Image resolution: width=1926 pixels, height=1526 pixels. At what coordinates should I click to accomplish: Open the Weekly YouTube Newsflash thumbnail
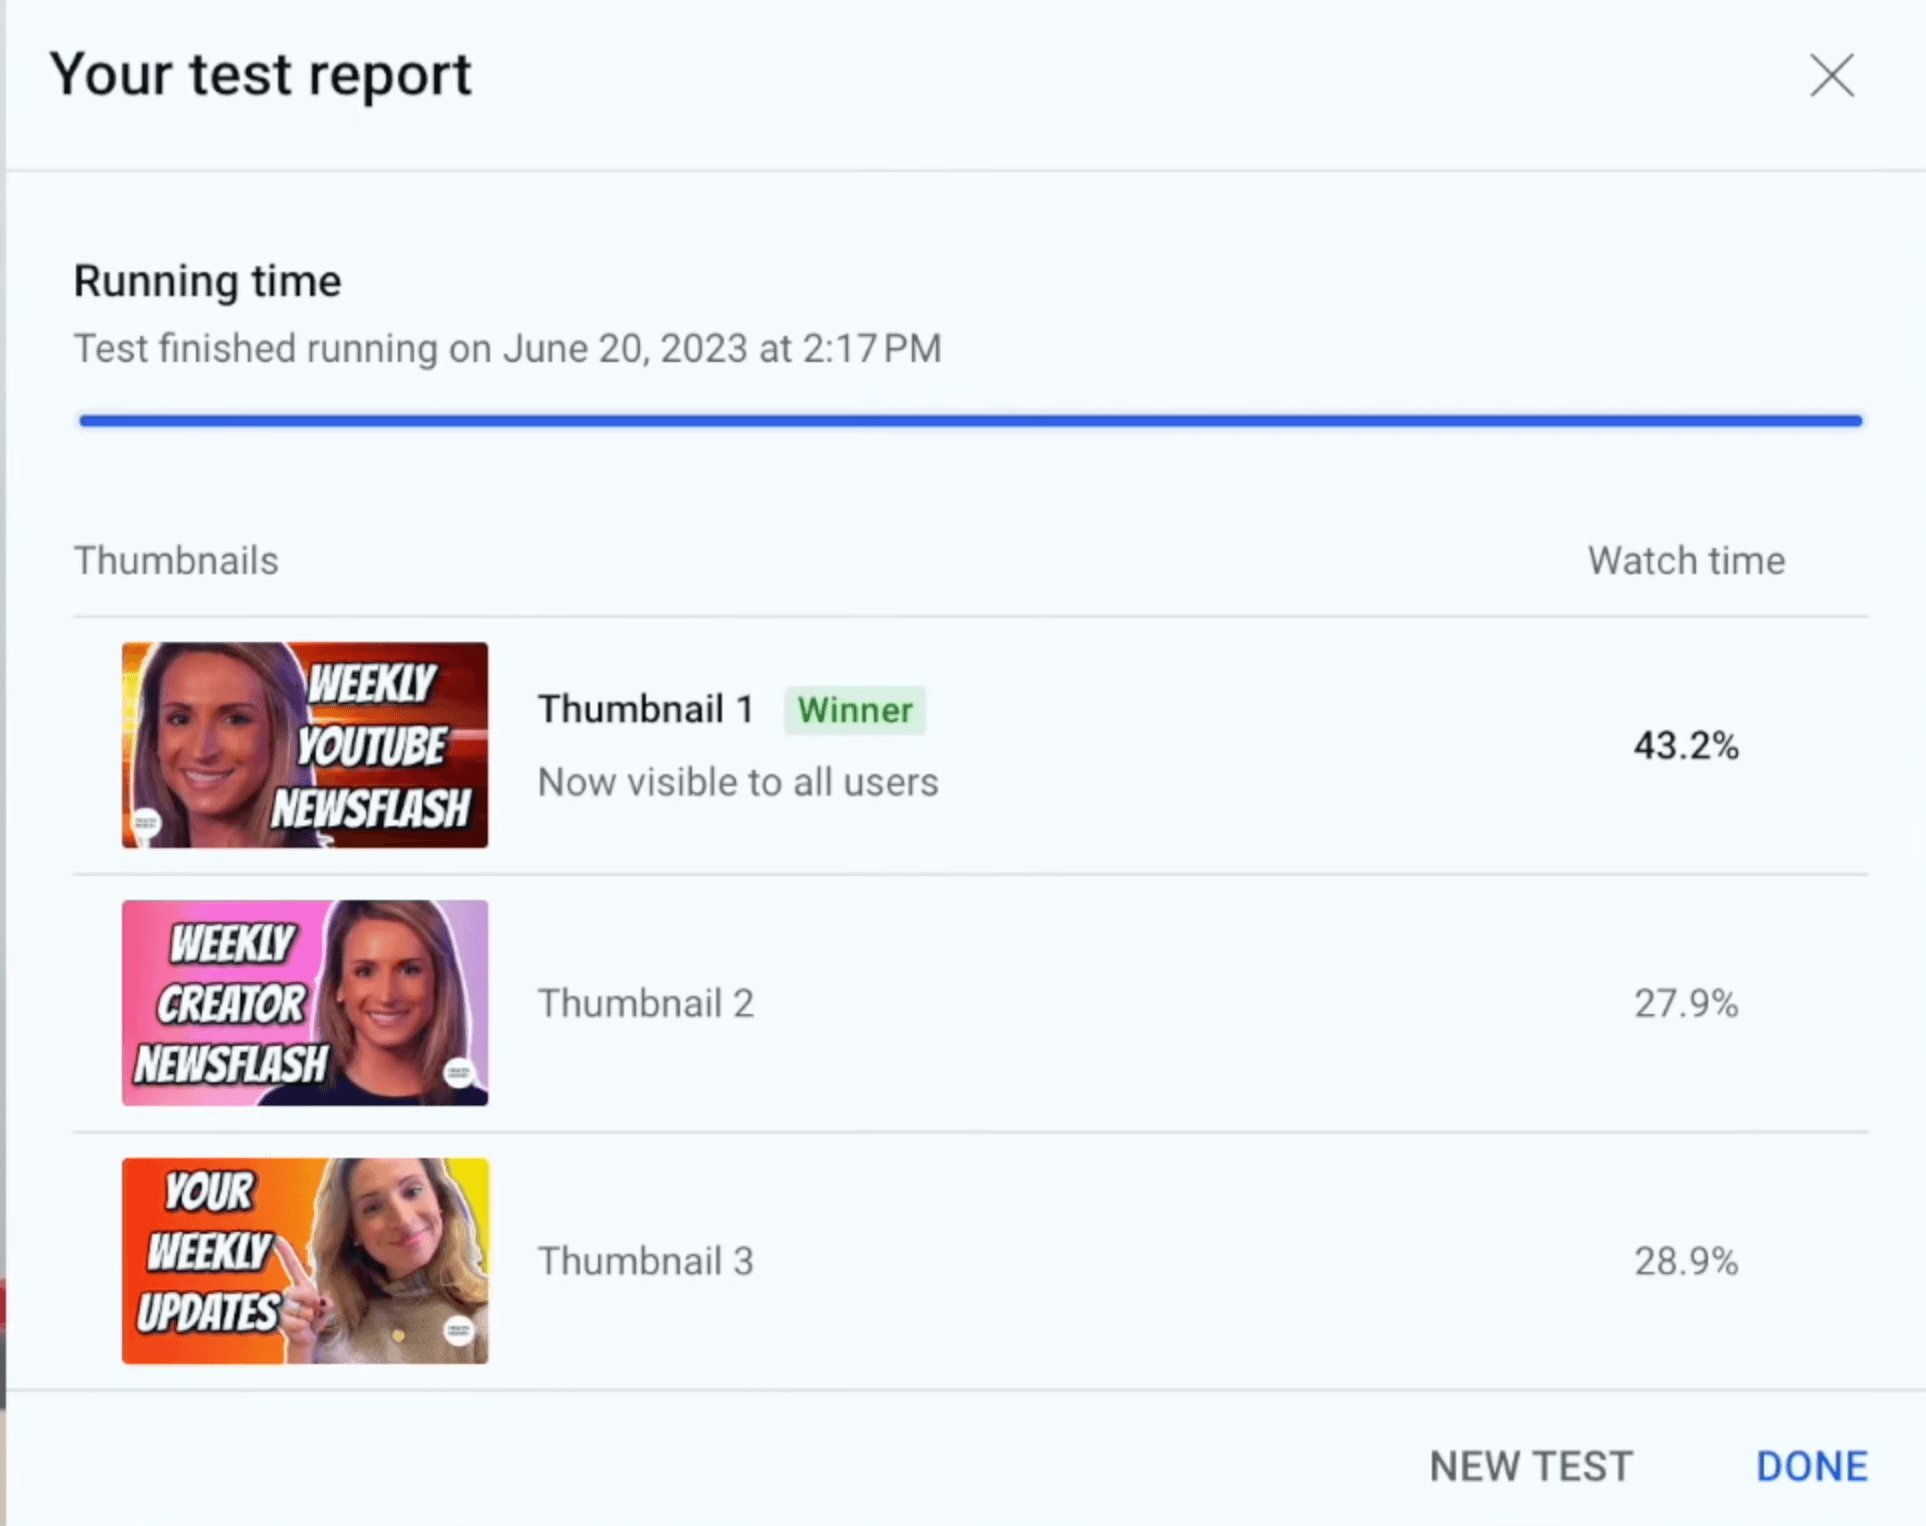tap(305, 746)
